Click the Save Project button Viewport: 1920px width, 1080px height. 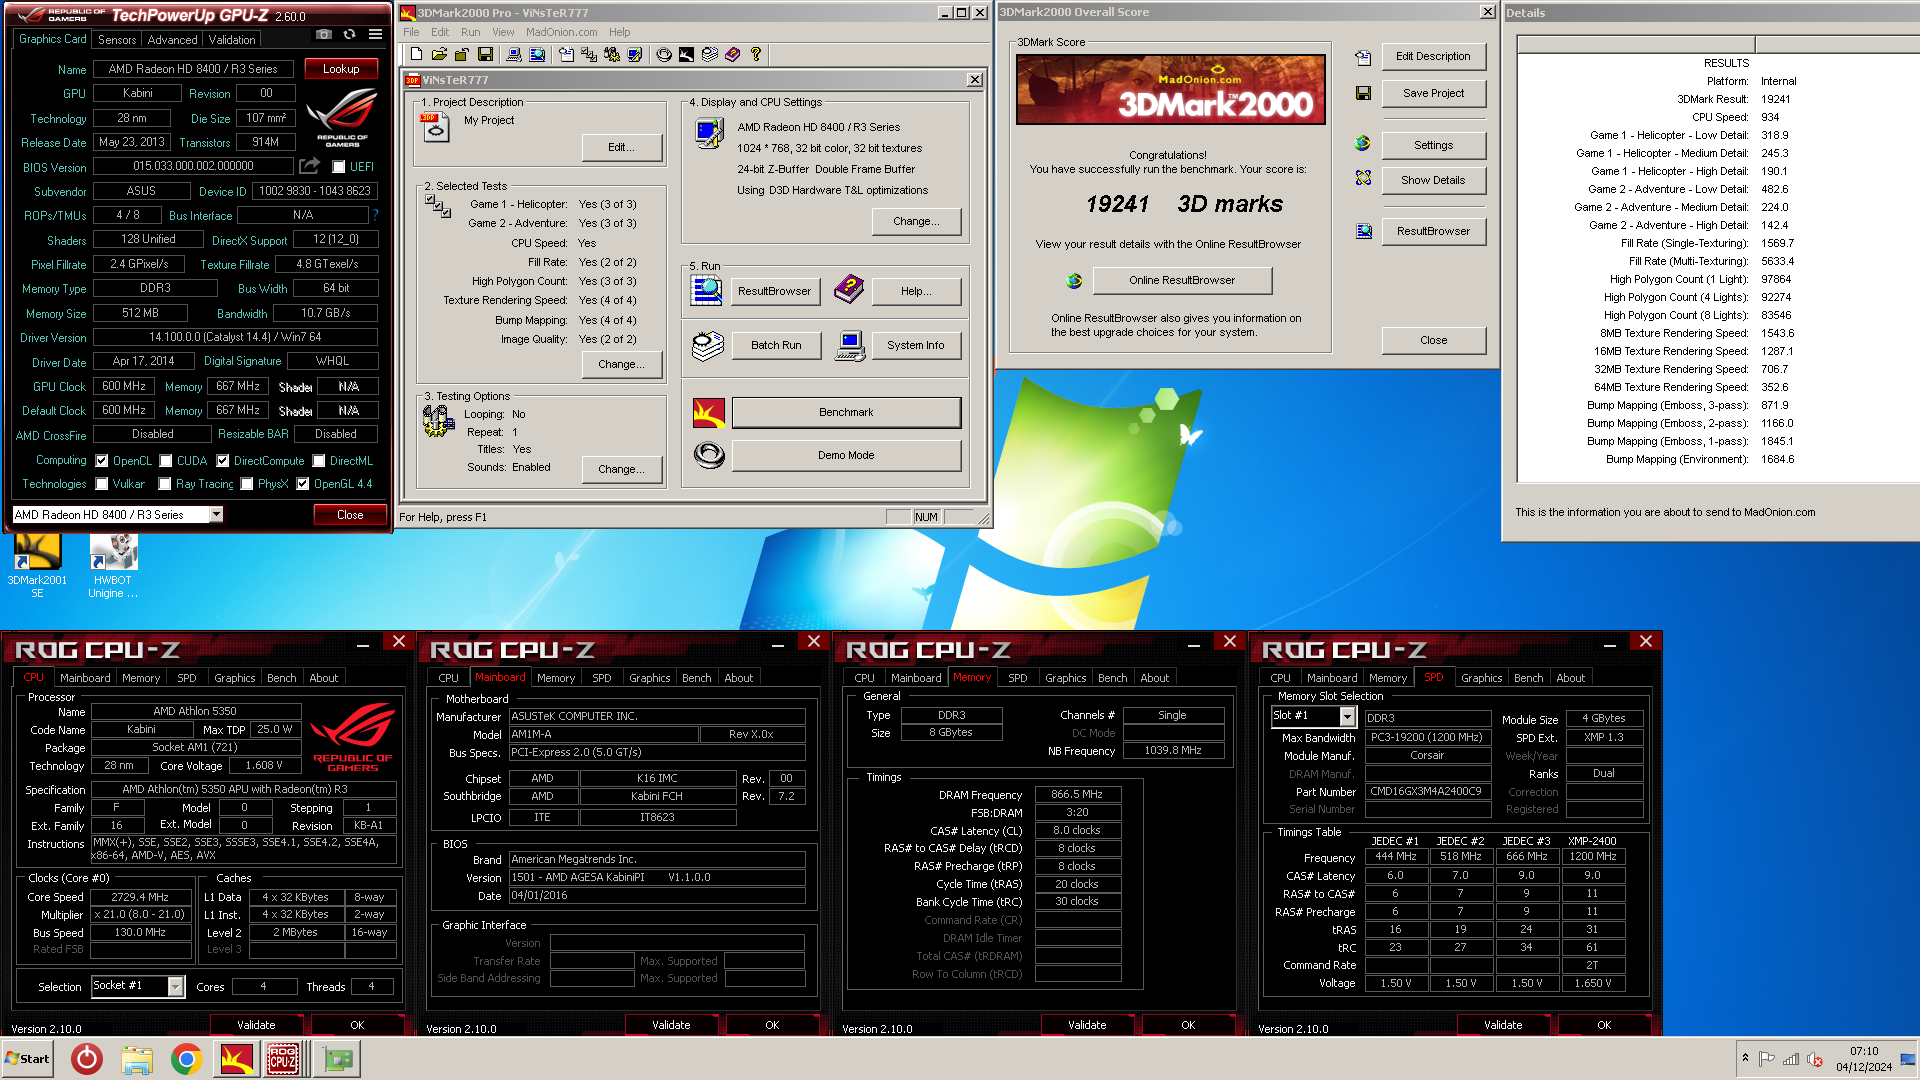pyautogui.click(x=1433, y=93)
